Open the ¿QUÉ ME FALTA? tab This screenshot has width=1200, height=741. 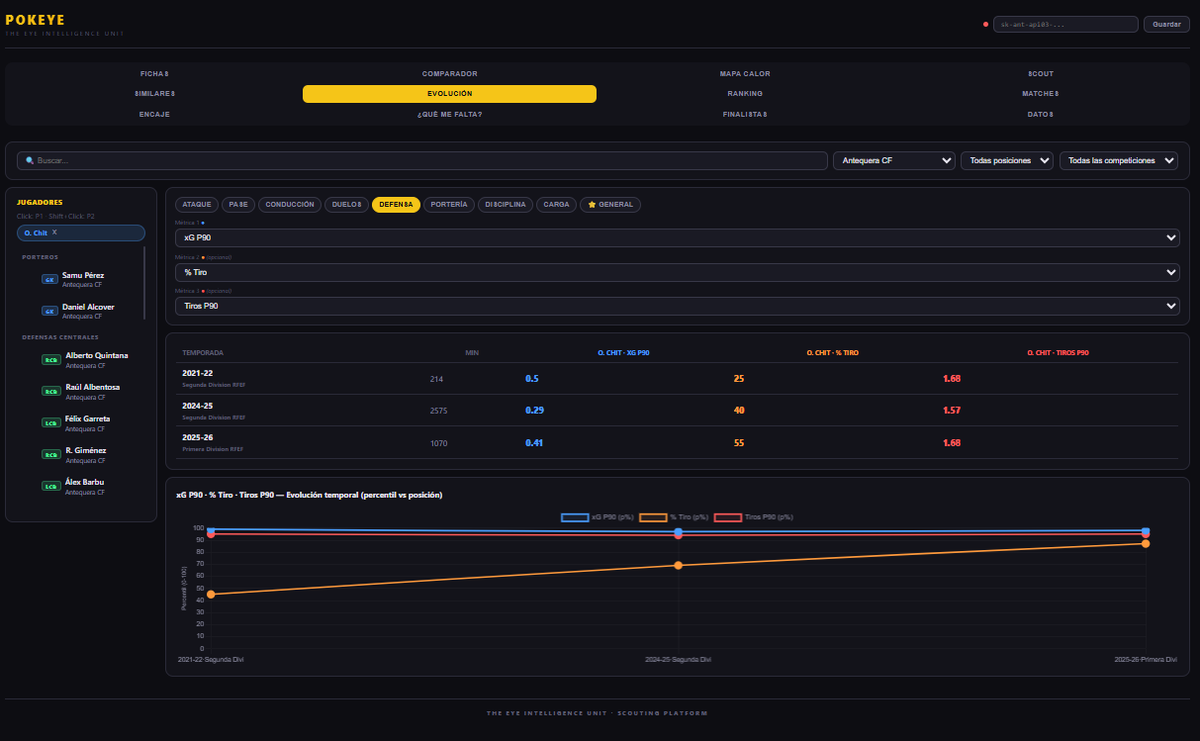tap(450, 114)
